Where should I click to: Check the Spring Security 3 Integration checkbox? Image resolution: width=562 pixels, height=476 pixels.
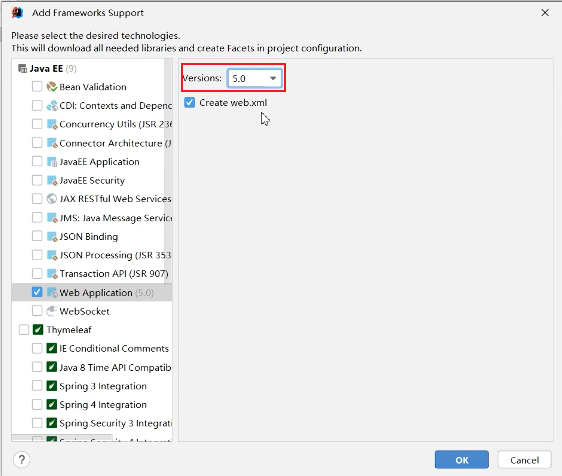[x=37, y=423]
